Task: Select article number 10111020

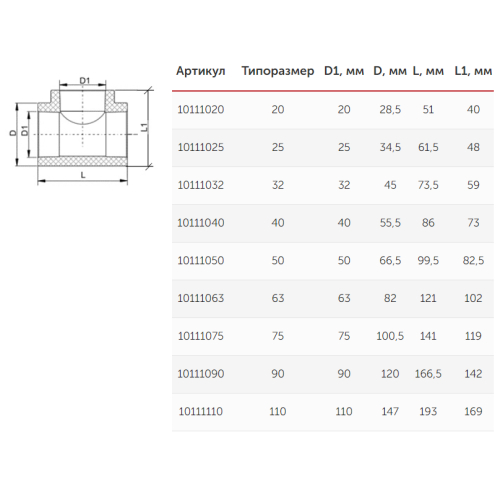Action: coord(201,110)
